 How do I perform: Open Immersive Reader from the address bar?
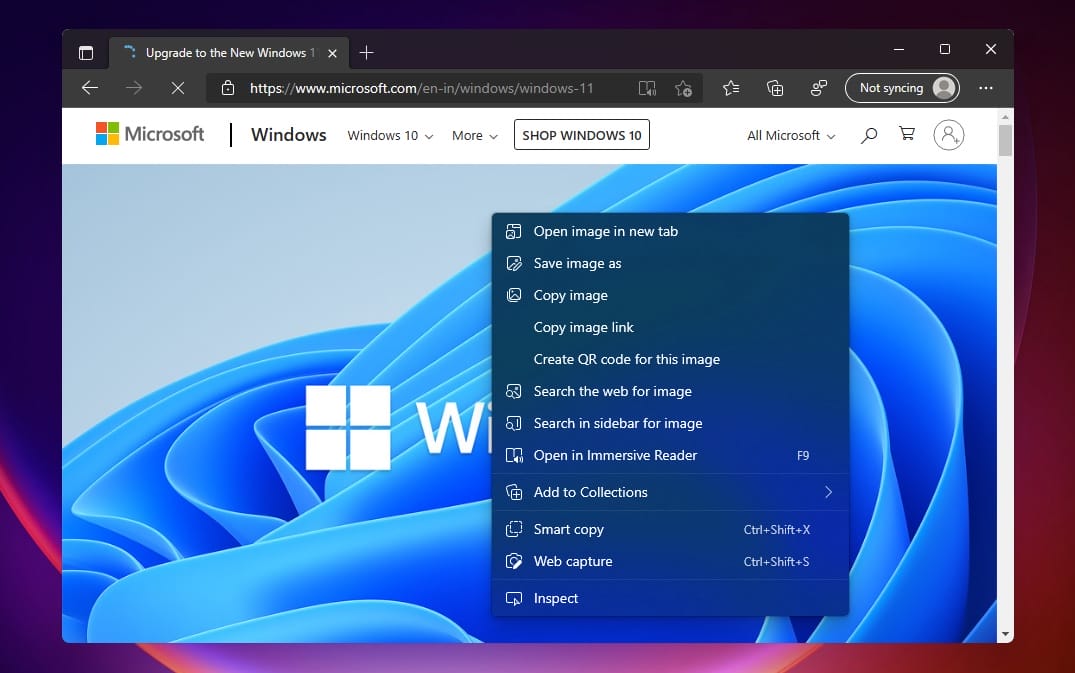tap(647, 88)
